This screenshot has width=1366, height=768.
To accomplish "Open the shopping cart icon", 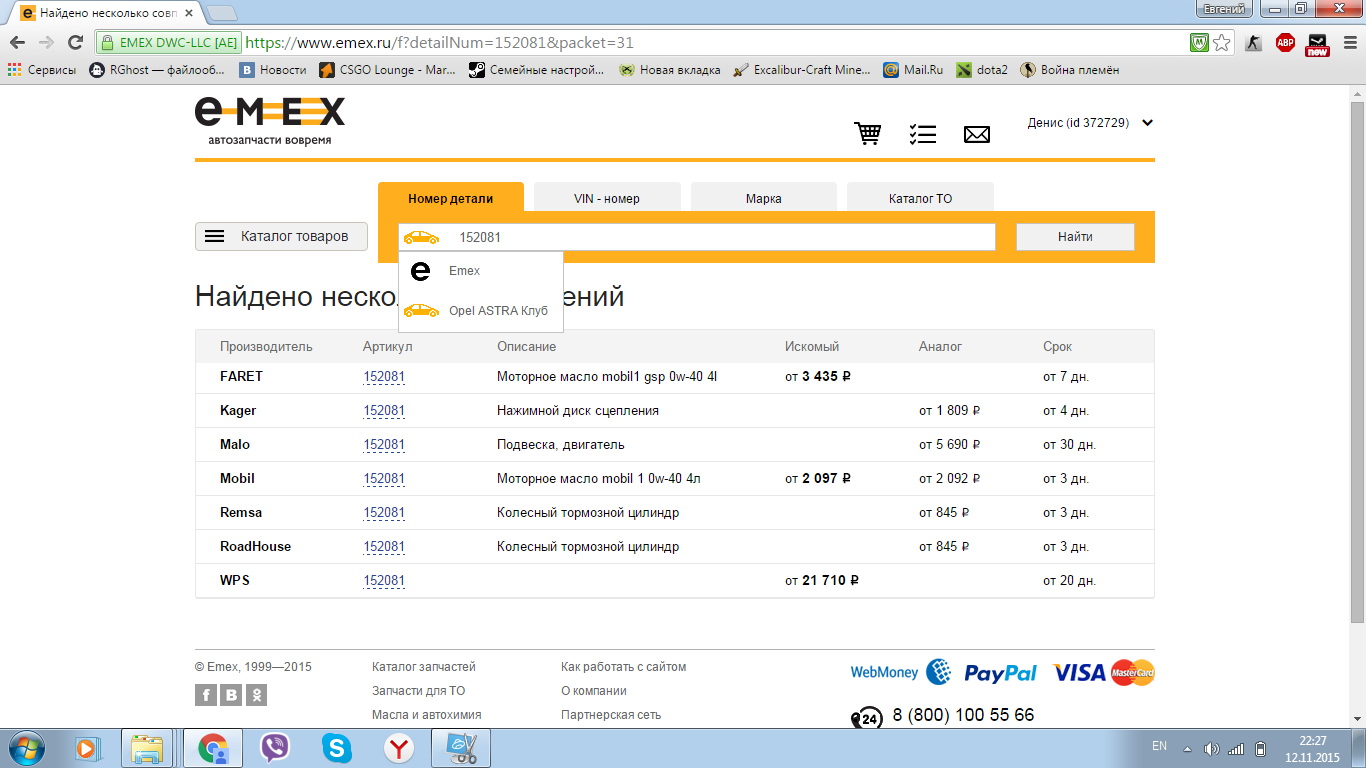I will pos(867,133).
